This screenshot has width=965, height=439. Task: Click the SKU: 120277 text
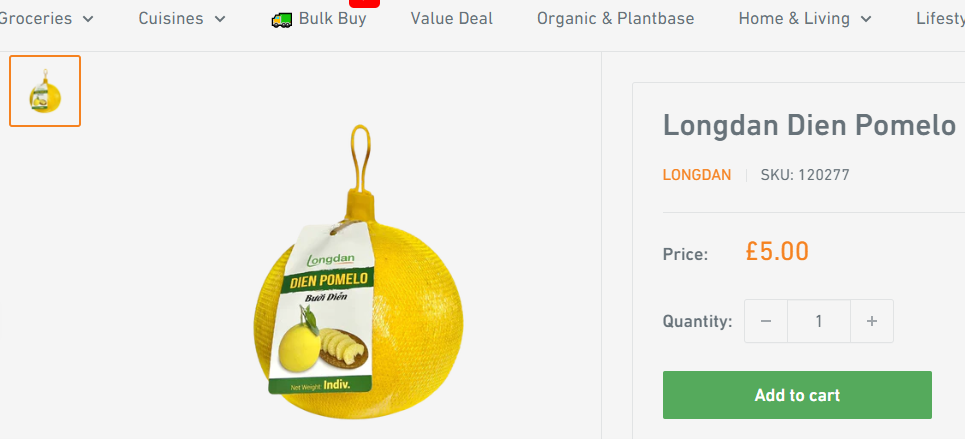pos(805,175)
